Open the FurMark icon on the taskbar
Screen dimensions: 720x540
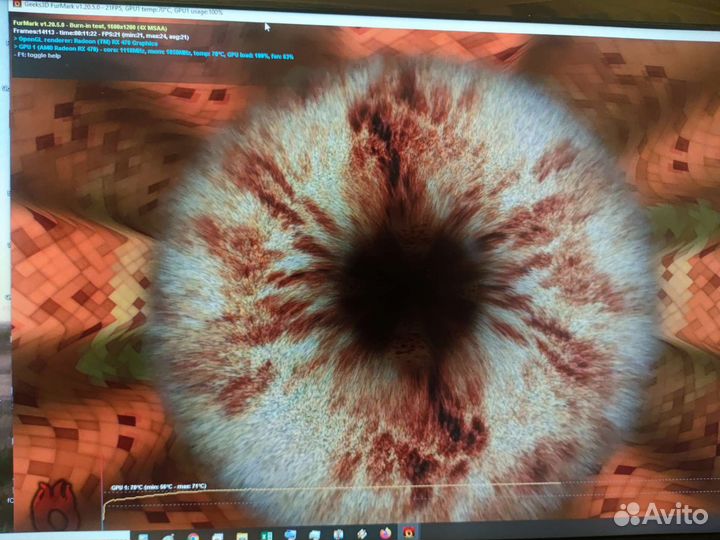click(x=409, y=532)
